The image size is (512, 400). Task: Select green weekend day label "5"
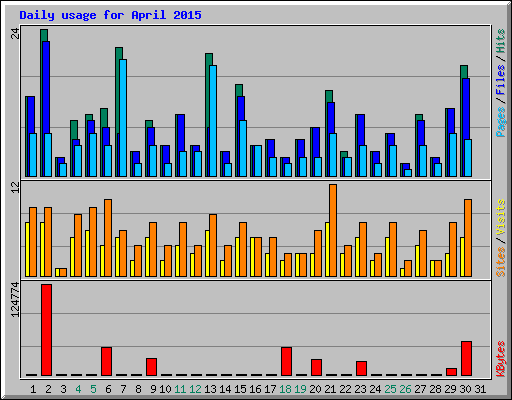[x=93, y=389]
